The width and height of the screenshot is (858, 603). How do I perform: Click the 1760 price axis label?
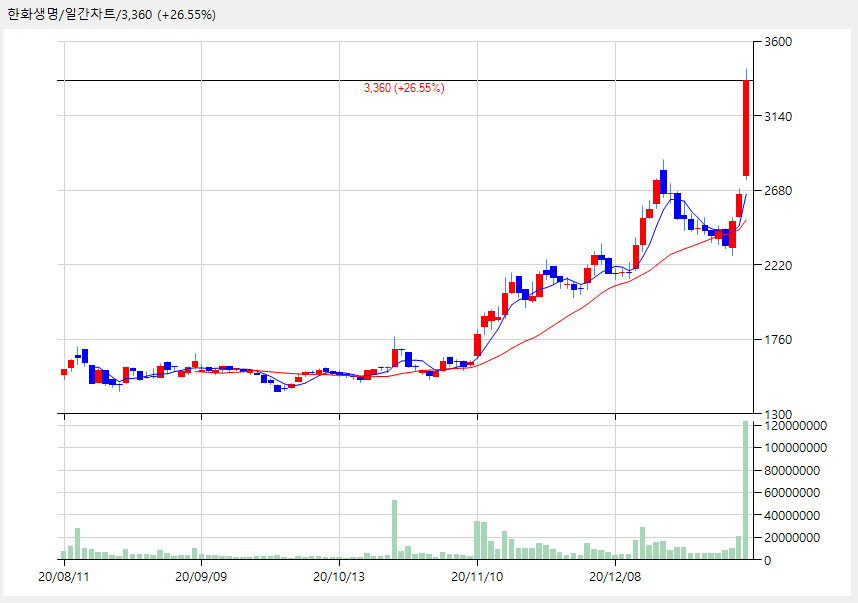click(778, 340)
